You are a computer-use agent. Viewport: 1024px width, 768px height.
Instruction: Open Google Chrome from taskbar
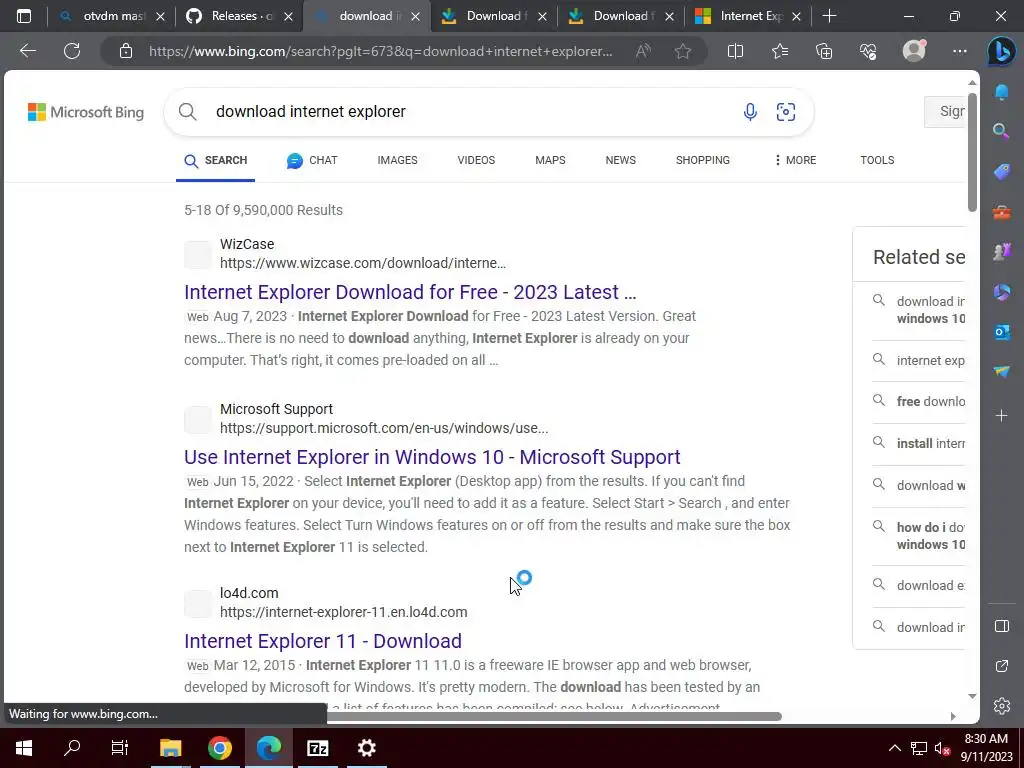[x=219, y=748]
